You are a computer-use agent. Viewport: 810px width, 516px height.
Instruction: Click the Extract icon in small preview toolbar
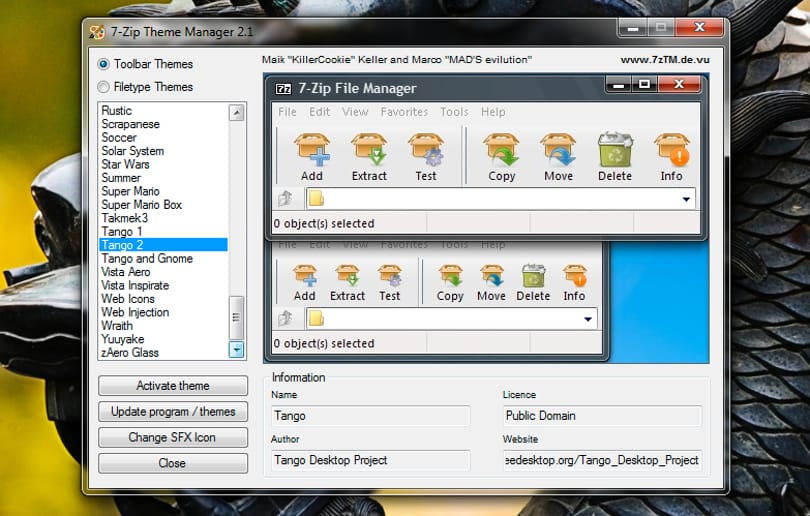[347, 276]
